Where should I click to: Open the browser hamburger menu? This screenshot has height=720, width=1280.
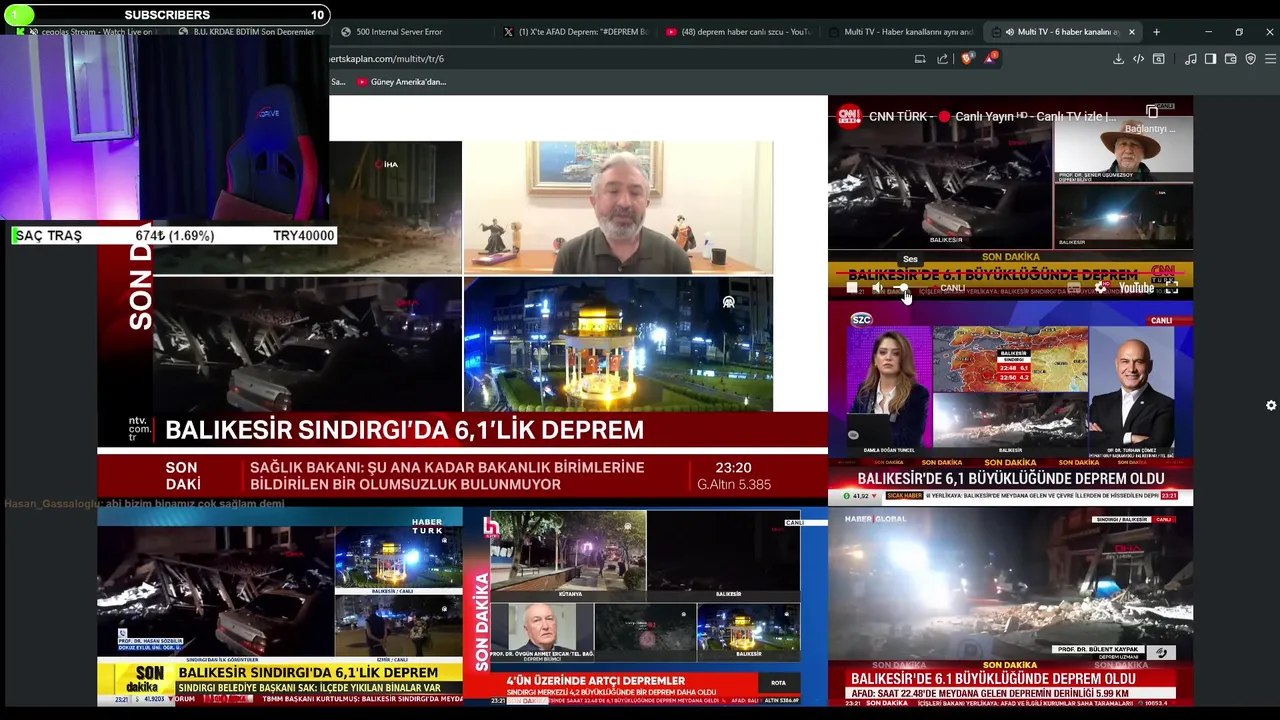pyautogui.click(x=1270, y=59)
